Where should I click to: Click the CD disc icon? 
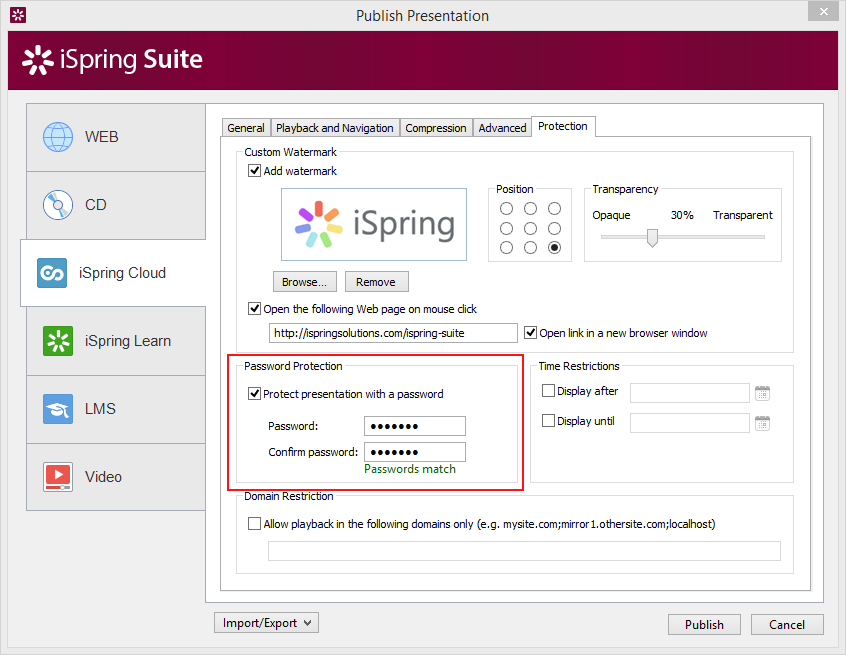58,205
